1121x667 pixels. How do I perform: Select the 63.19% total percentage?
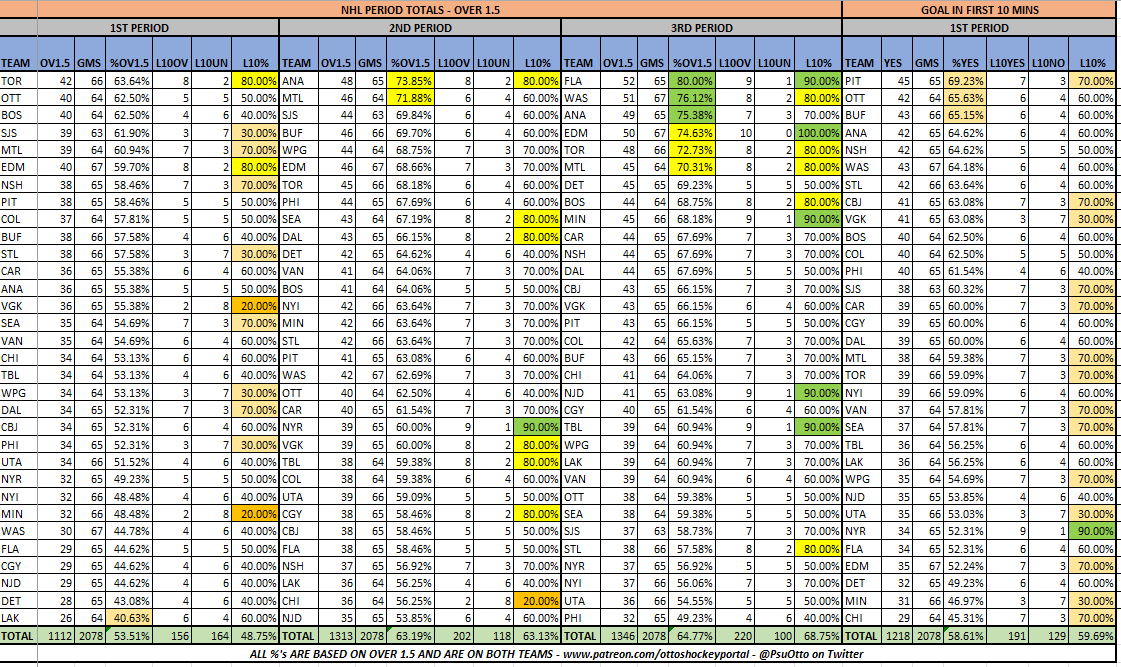[x=410, y=636]
